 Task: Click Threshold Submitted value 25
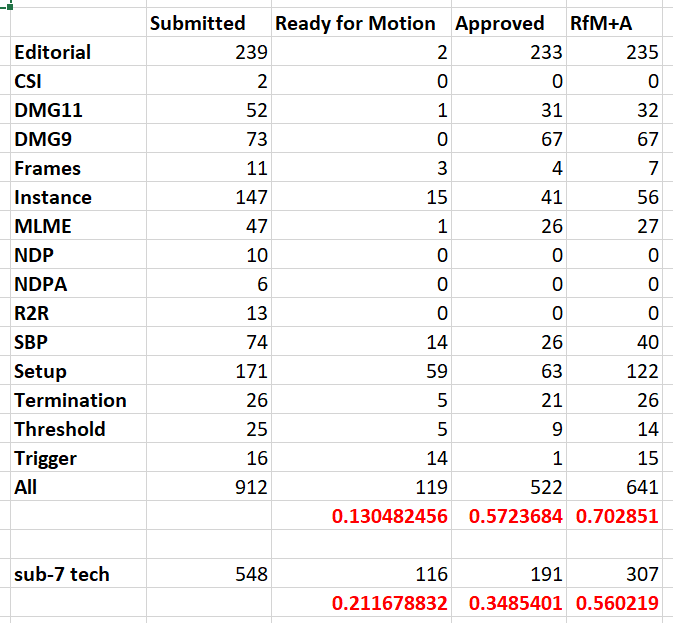(209, 428)
